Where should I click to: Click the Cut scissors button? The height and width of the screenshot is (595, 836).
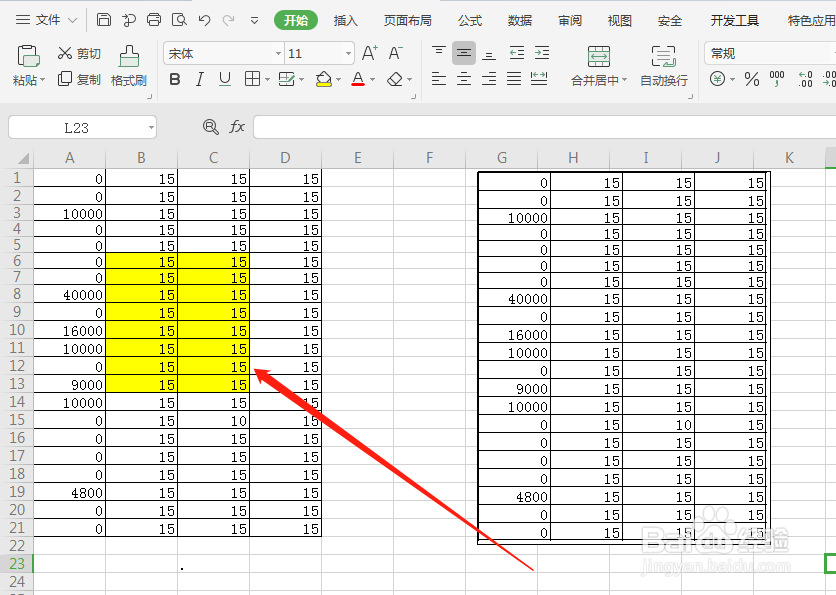[x=79, y=53]
